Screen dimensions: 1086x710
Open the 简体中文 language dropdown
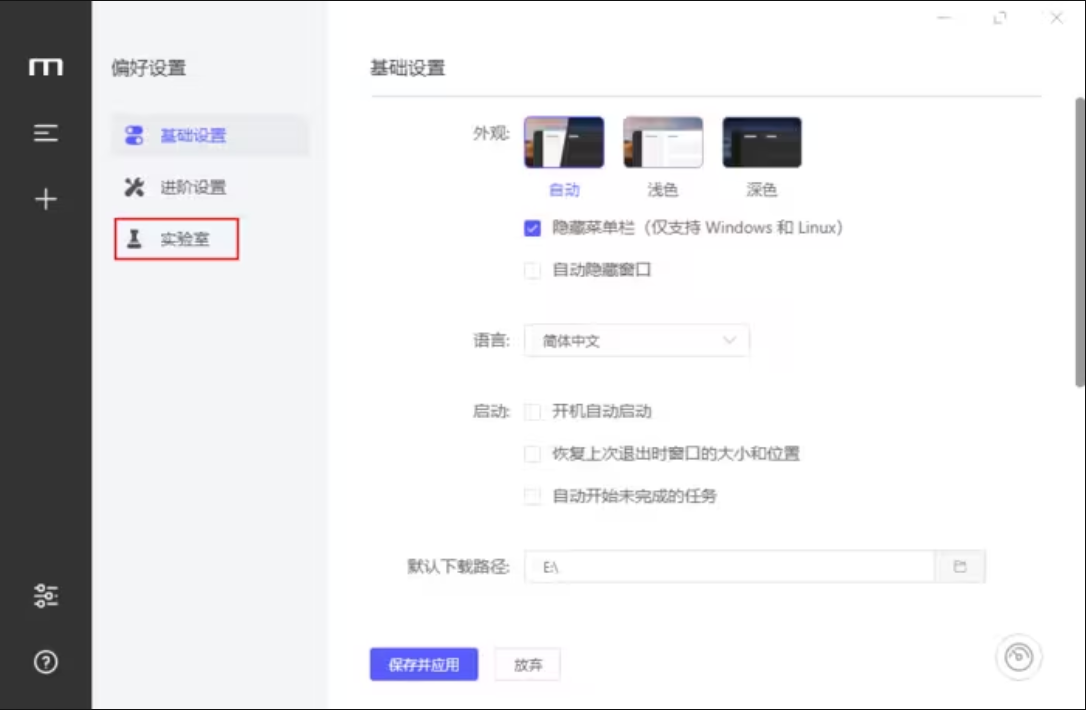coord(637,341)
